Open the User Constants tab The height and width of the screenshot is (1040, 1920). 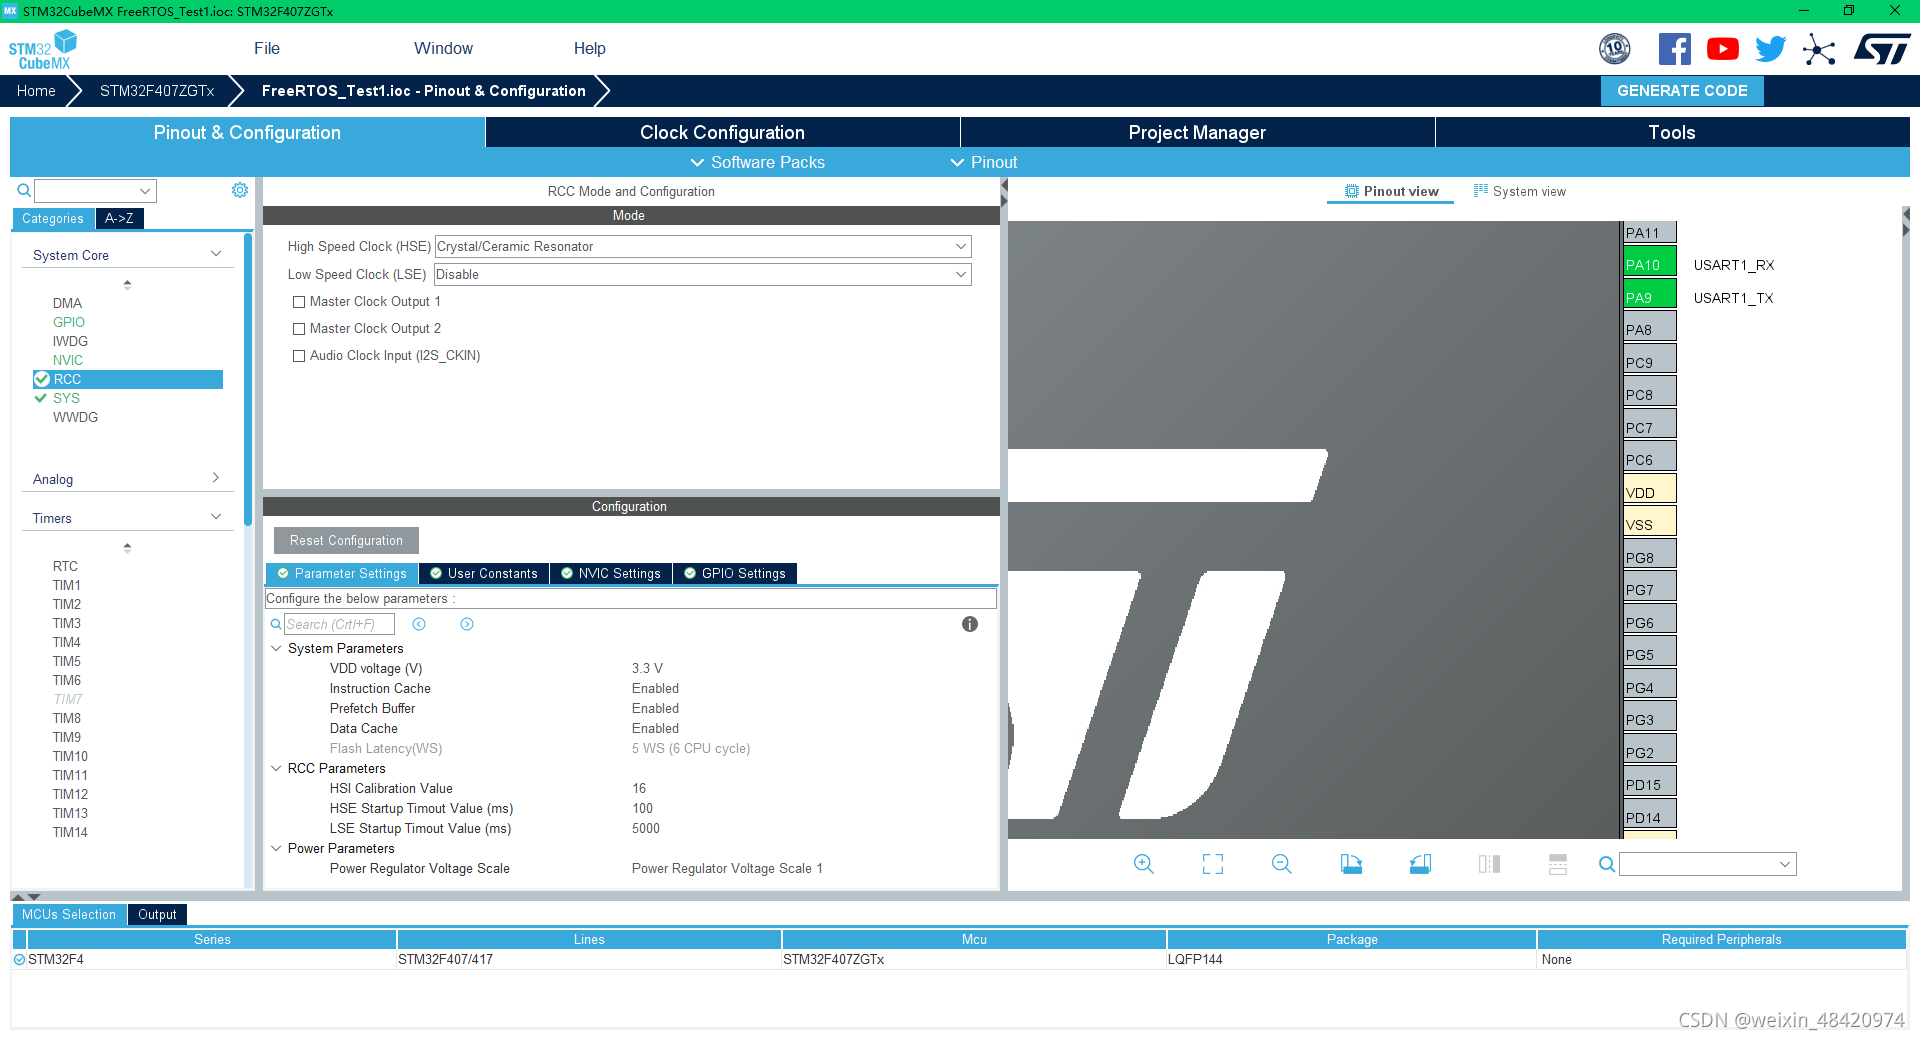483,573
